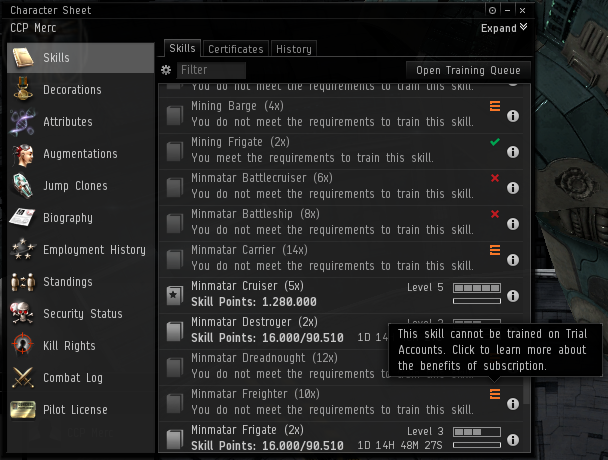Switch to the Skills tab

pyautogui.click(x=182, y=48)
